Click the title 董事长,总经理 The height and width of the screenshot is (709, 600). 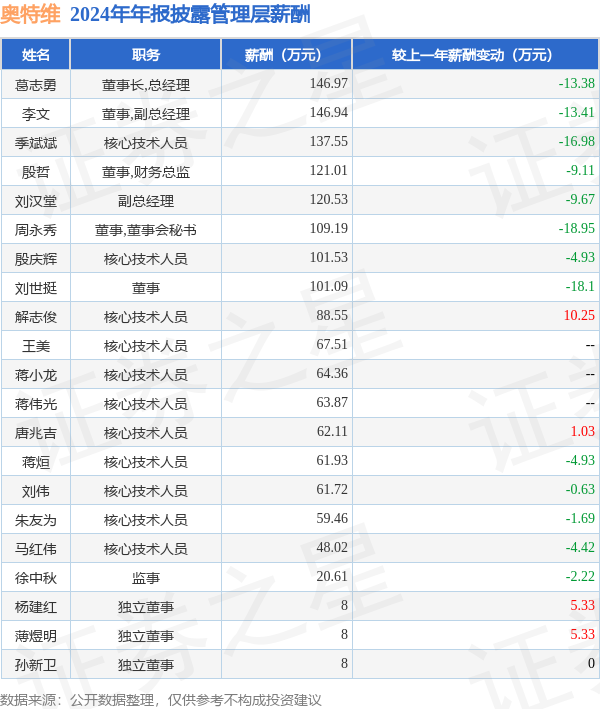(146, 85)
